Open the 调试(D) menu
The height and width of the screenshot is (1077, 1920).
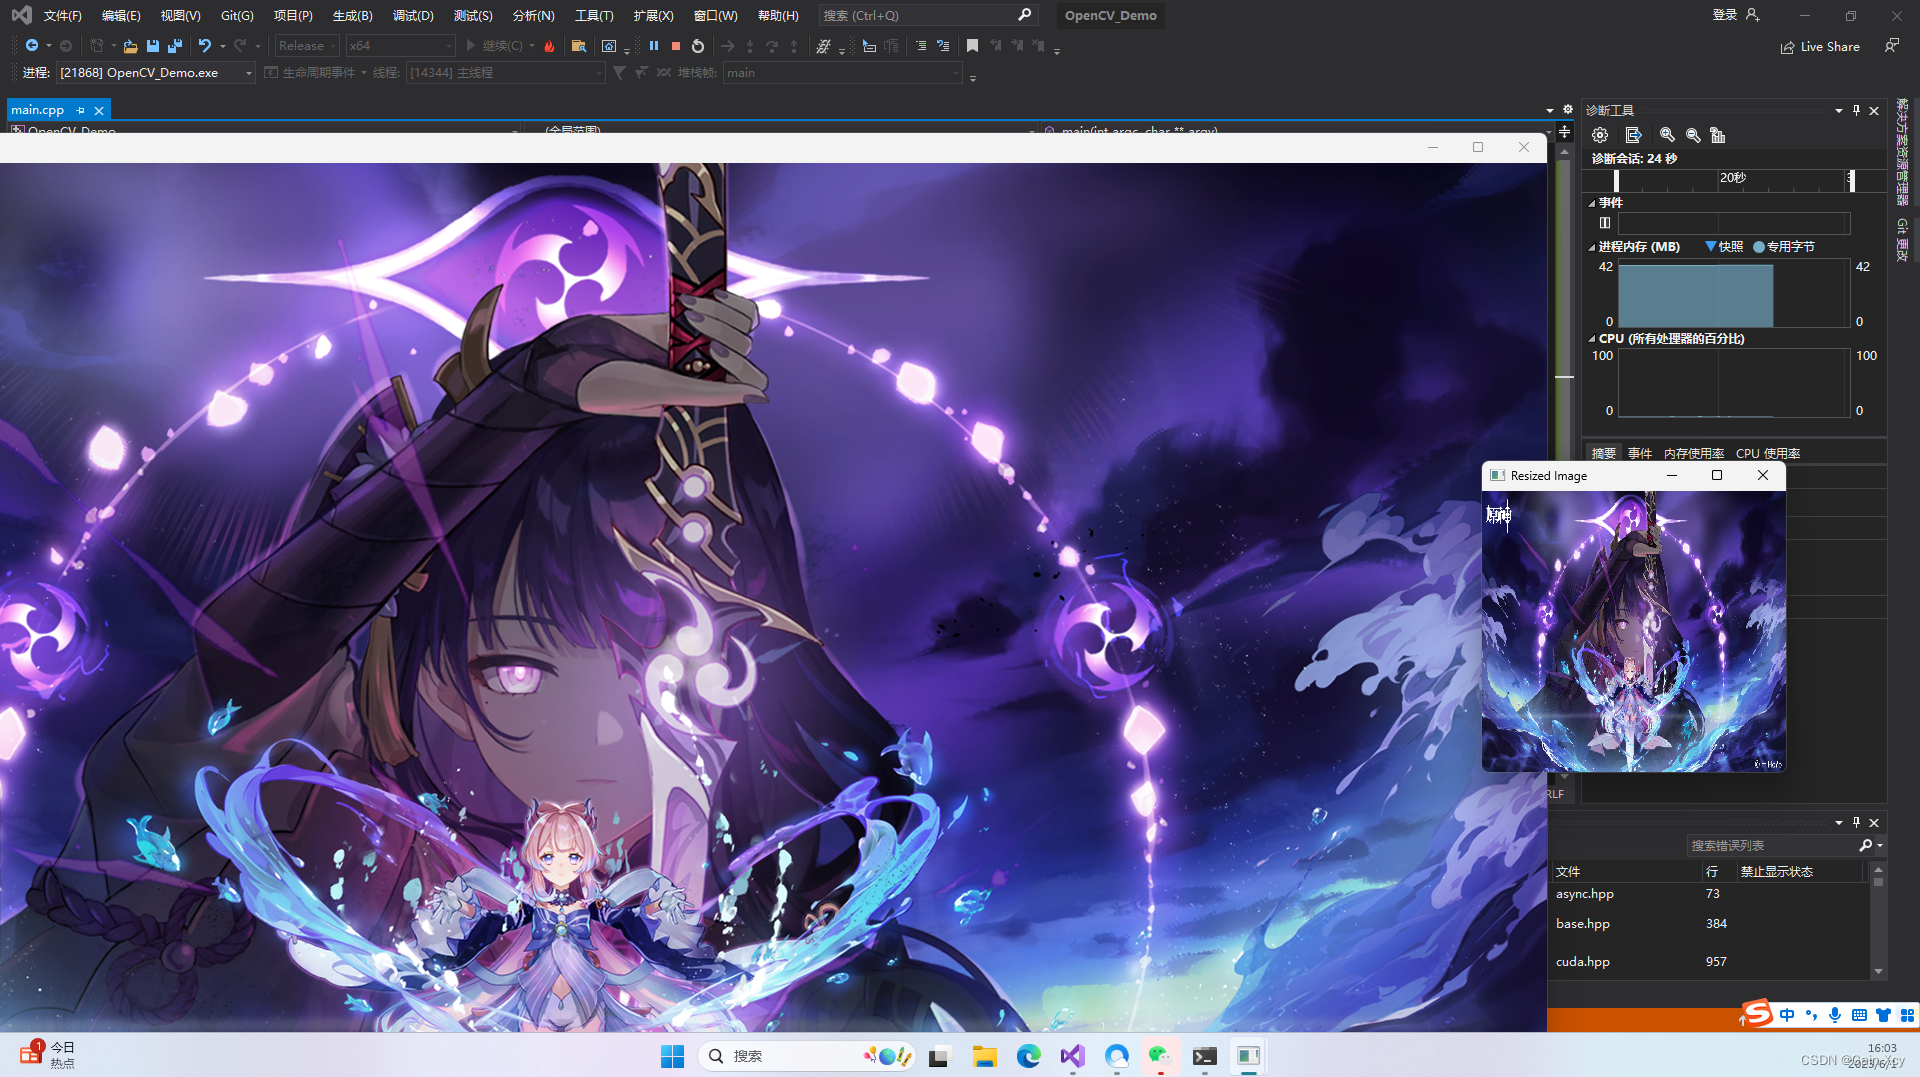[413, 16]
